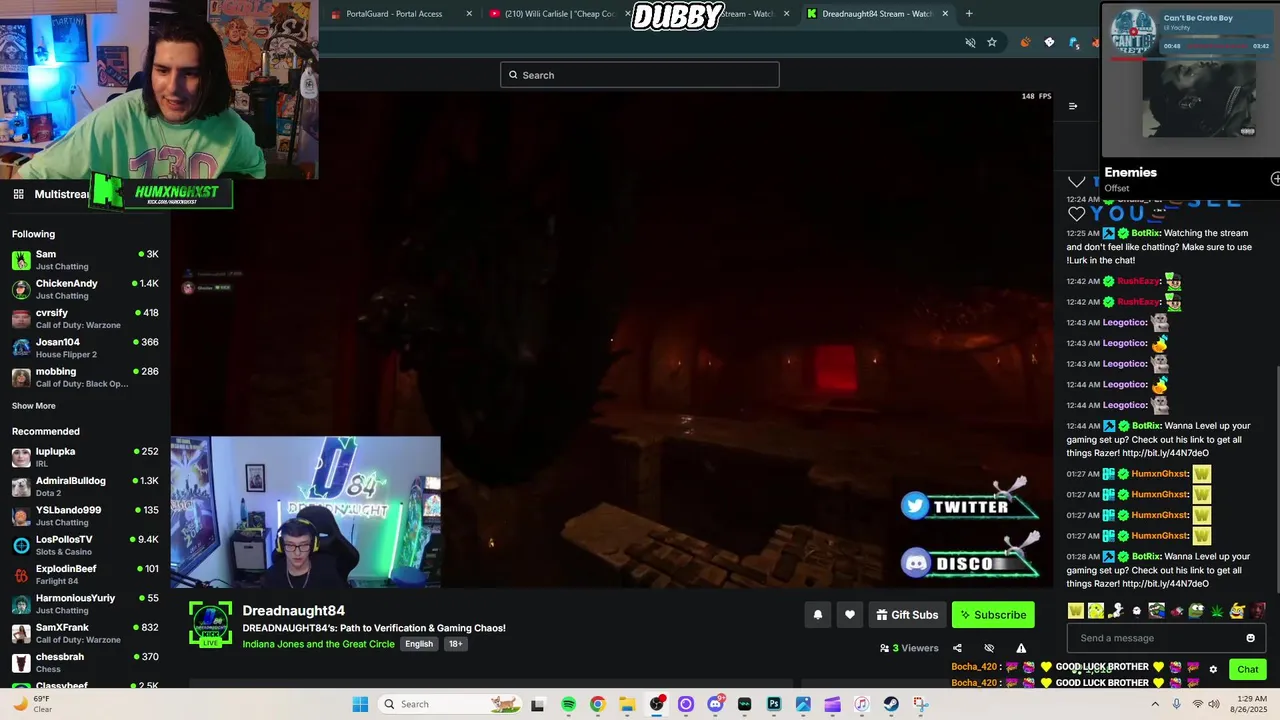Bookmark page with the star icon
1280x720 pixels.
(992, 42)
